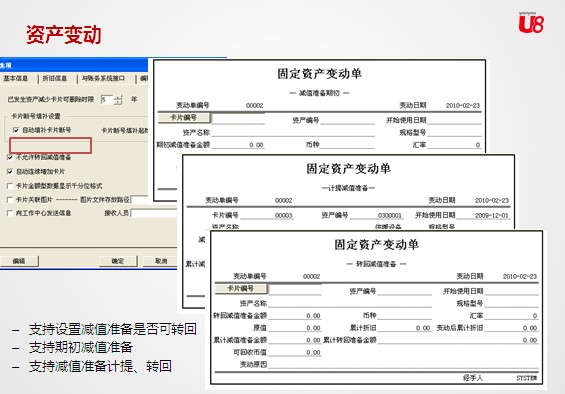
Task: Click the 变动原因 field in bottom form
Action: tap(403, 364)
